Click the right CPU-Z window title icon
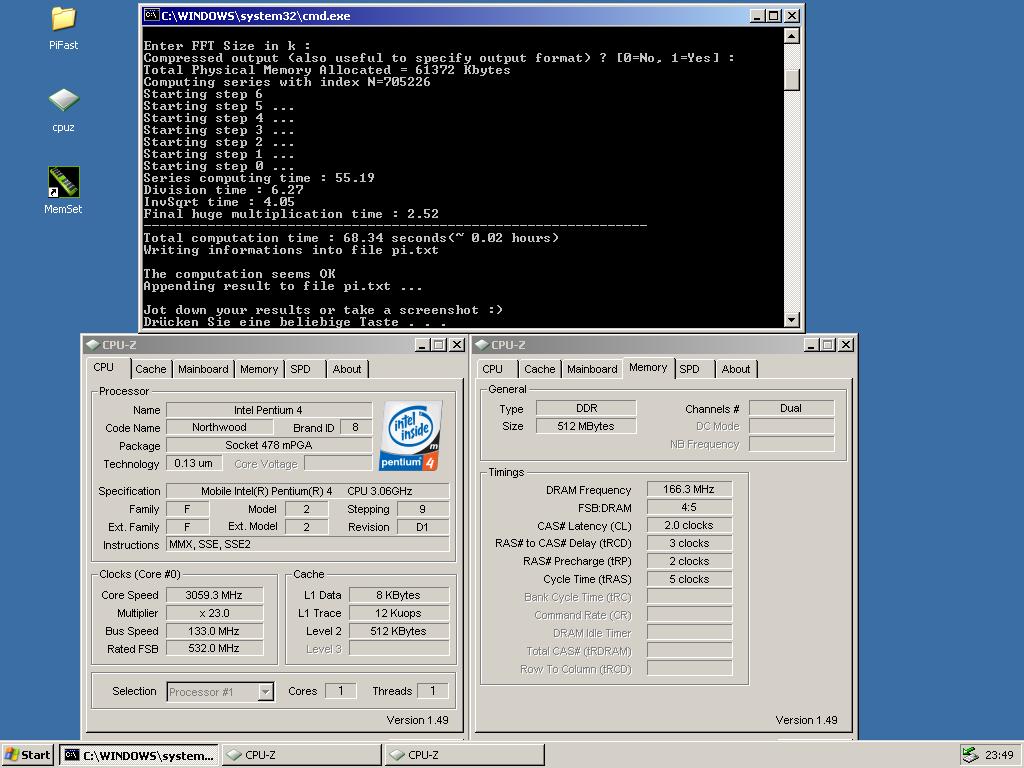 coord(482,345)
